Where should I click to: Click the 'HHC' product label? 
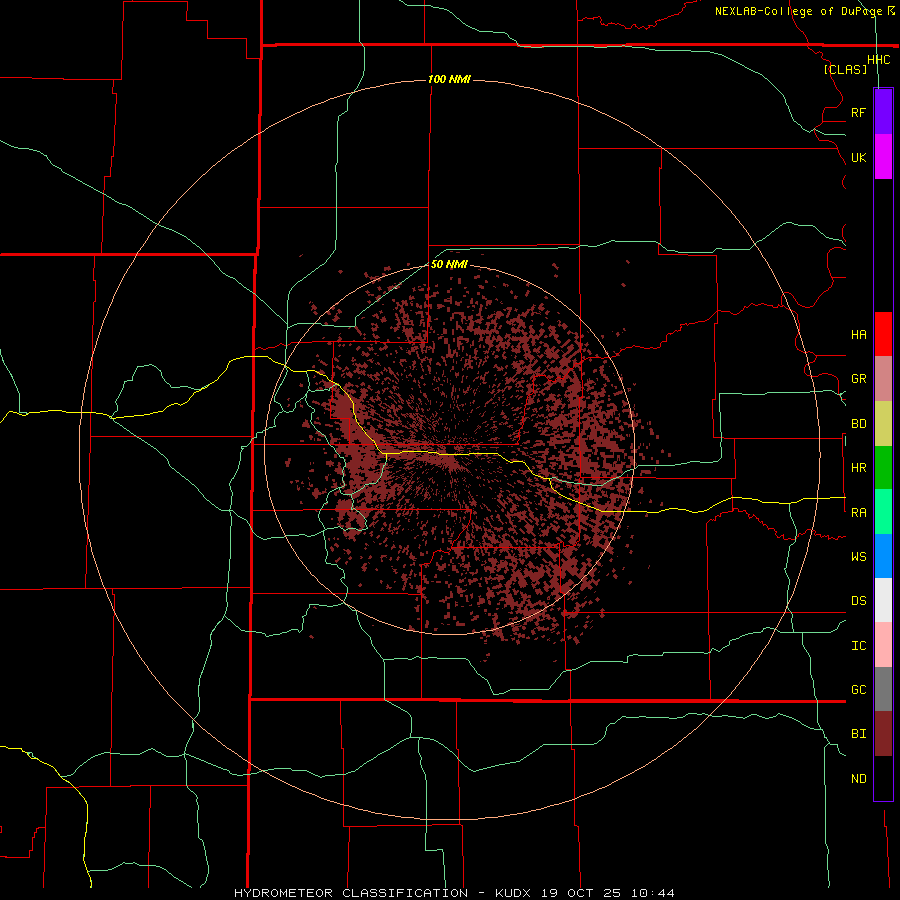point(878,60)
